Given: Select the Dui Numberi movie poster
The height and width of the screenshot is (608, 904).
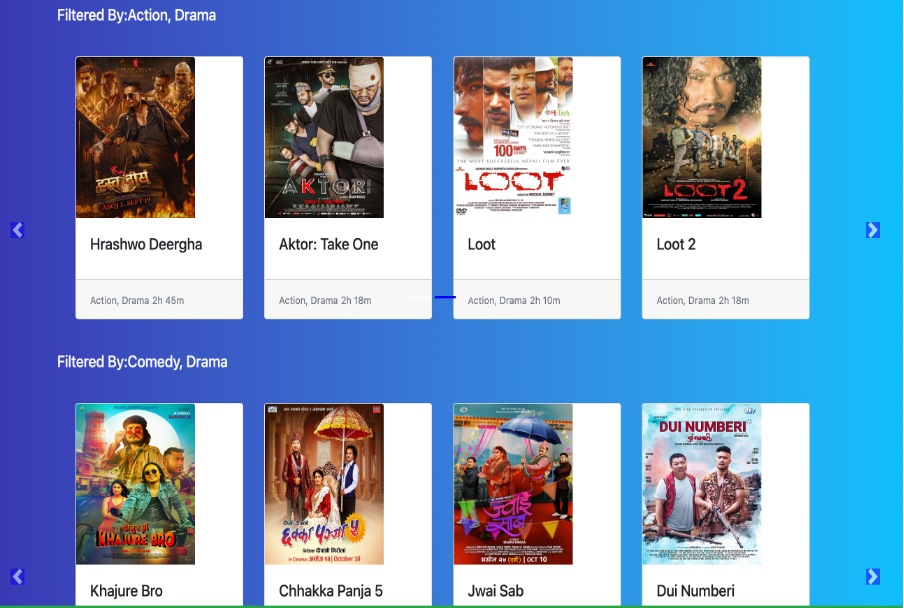Looking at the screenshot, I should pyautogui.click(x=702, y=484).
